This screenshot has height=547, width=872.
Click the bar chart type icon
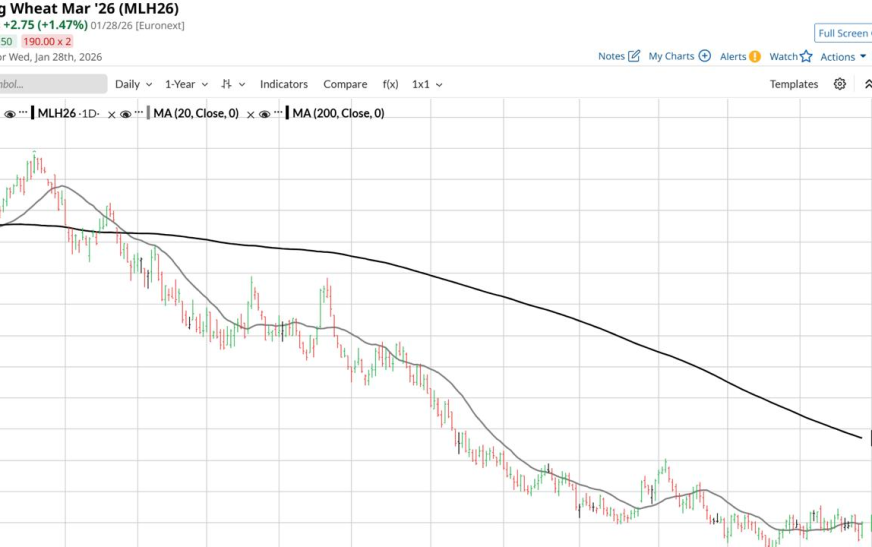click(226, 84)
